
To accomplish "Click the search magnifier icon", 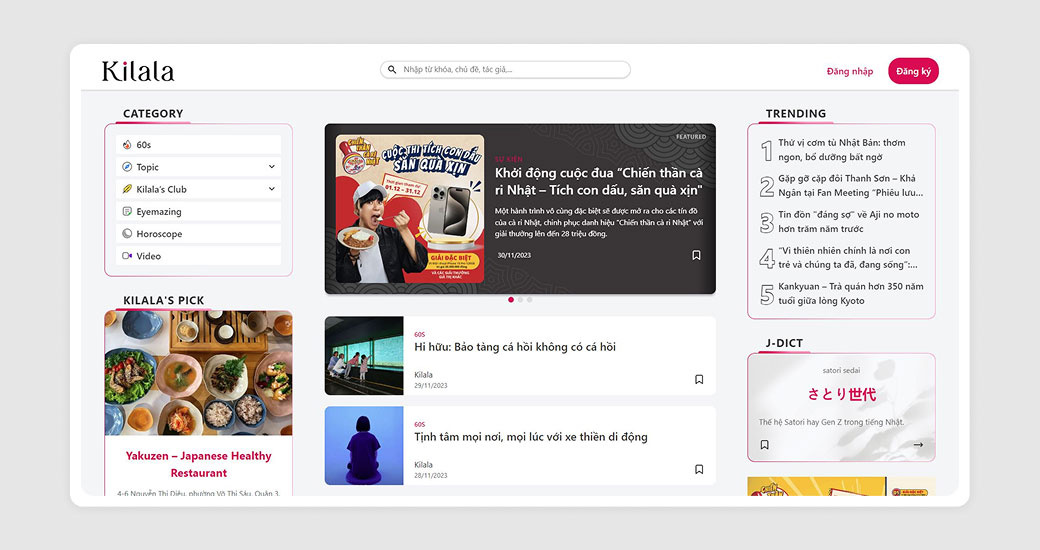I will coord(392,70).
